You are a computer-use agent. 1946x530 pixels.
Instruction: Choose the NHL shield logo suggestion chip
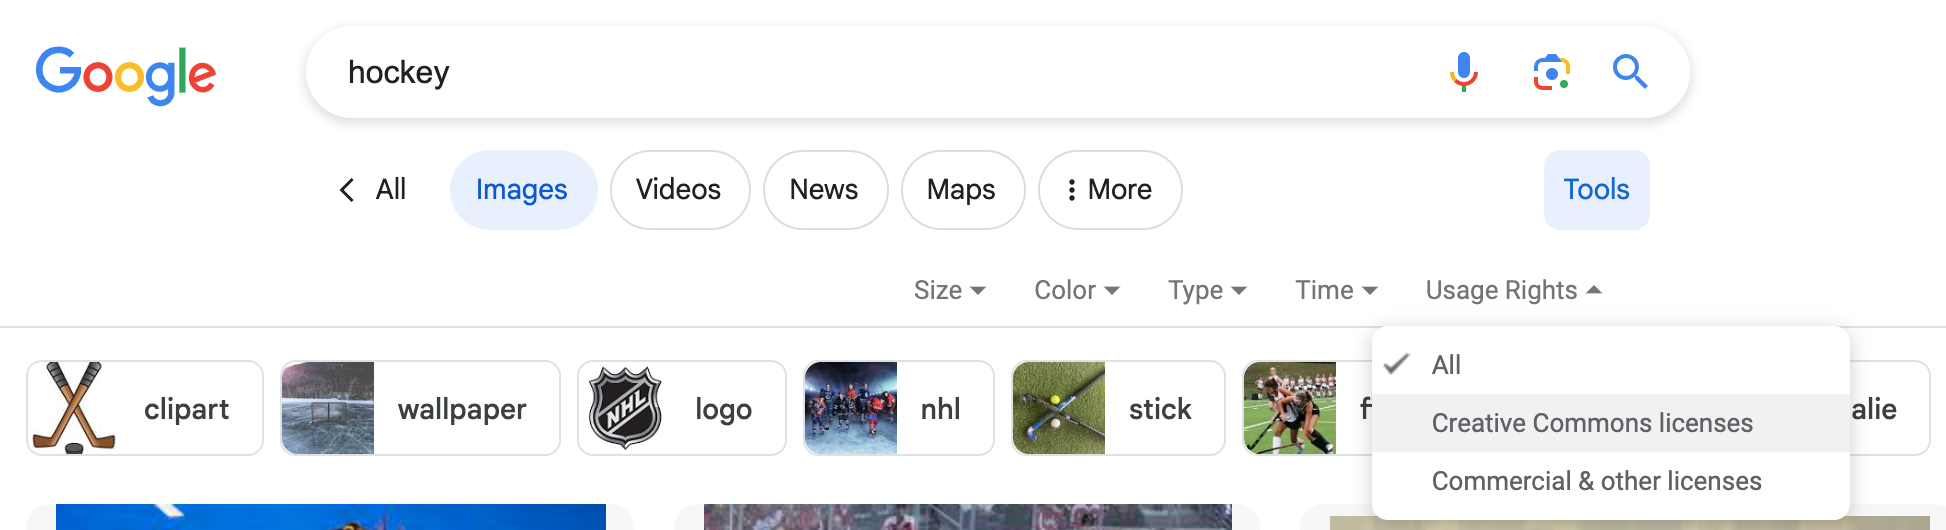point(682,408)
